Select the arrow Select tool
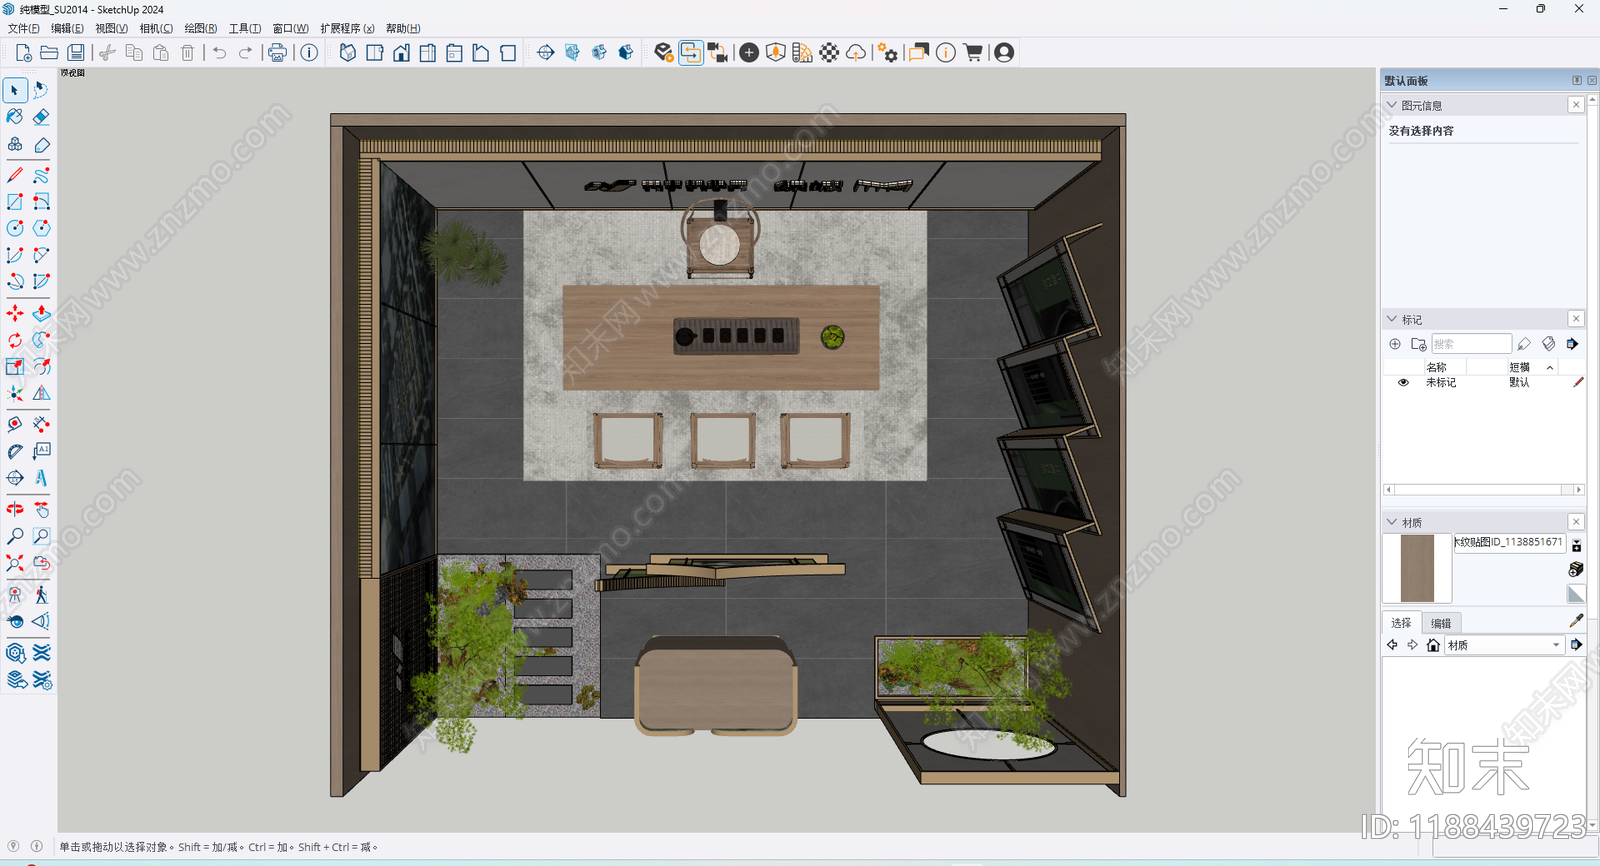This screenshot has height=866, width=1600. [15, 90]
